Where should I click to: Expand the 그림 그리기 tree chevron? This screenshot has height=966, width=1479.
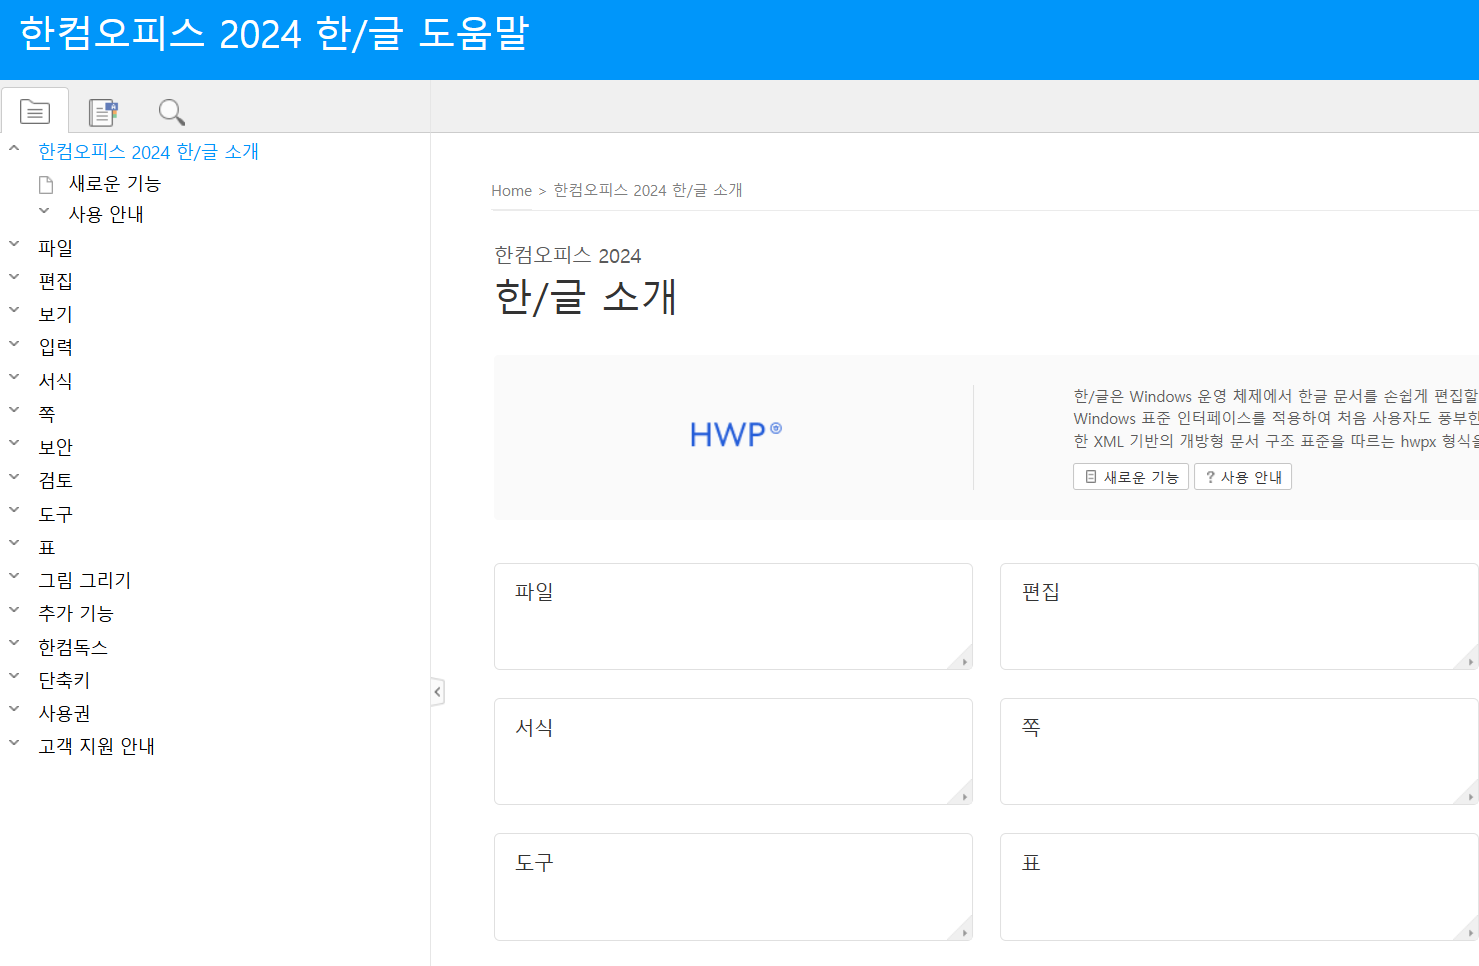pyautogui.click(x=14, y=576)
